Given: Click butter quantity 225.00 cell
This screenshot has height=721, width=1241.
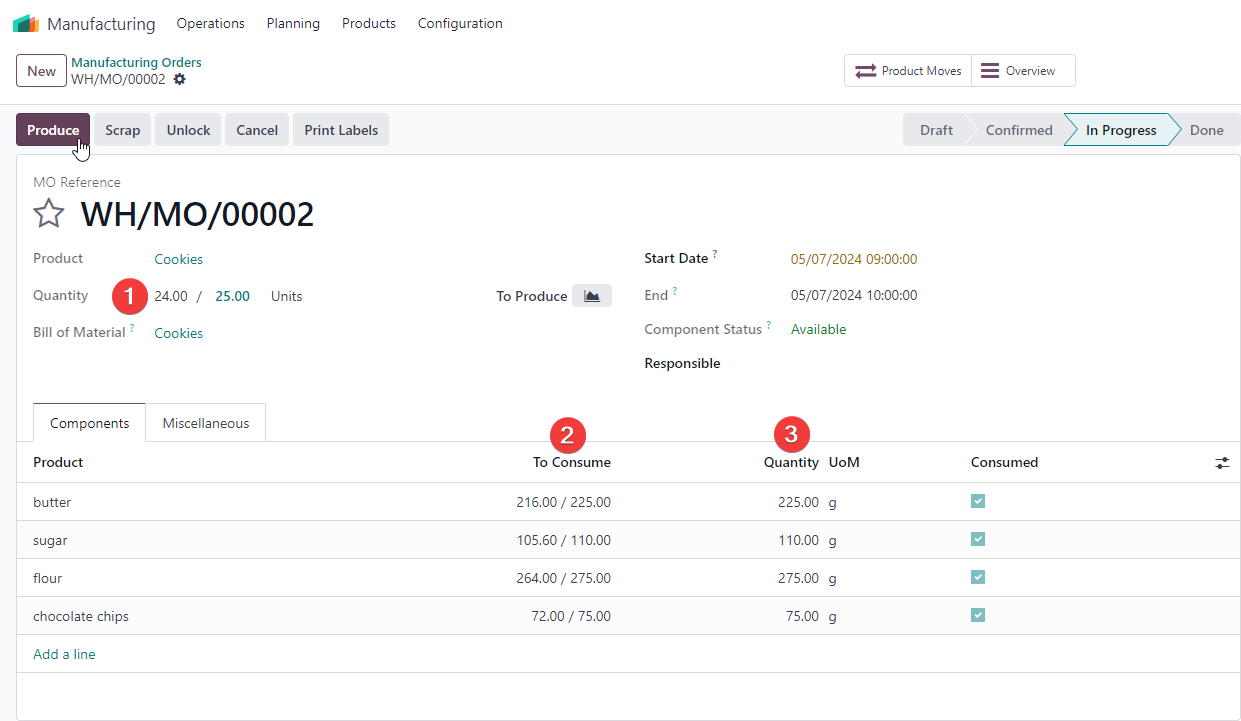Looking at the screenshot, I should point(798,502).
